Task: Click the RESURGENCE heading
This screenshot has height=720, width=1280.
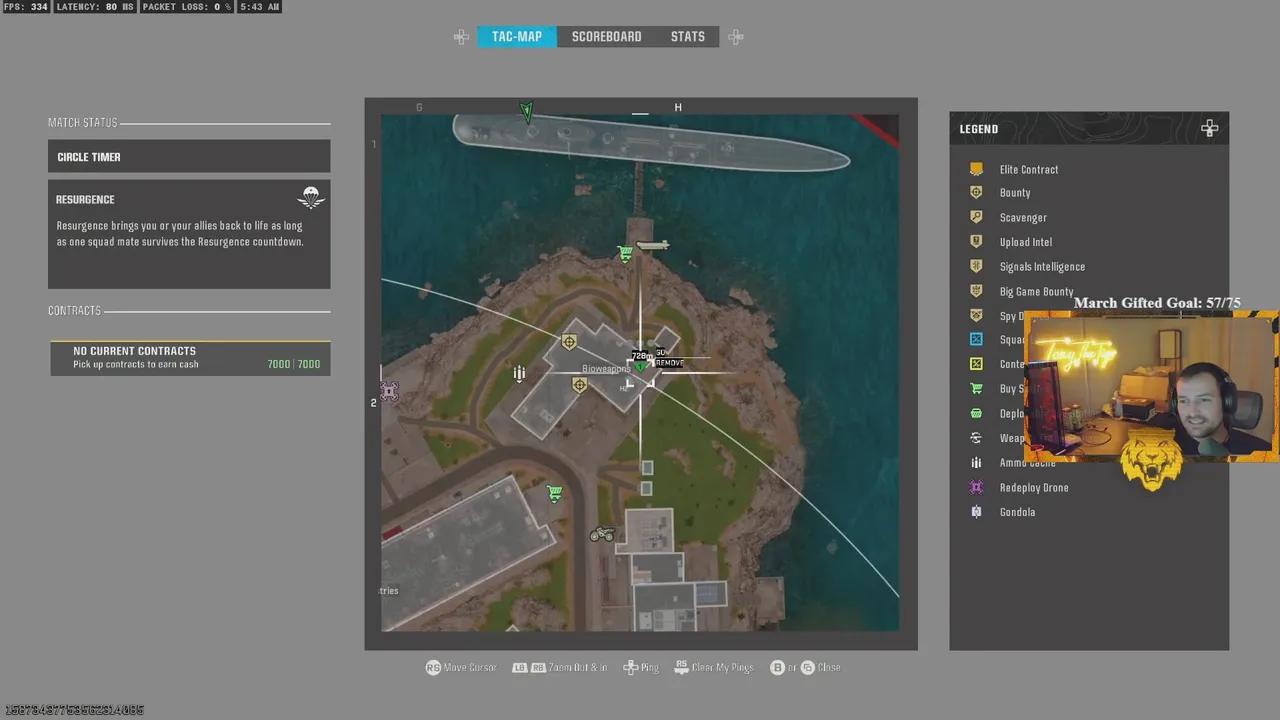Action: tap(85, 199)
